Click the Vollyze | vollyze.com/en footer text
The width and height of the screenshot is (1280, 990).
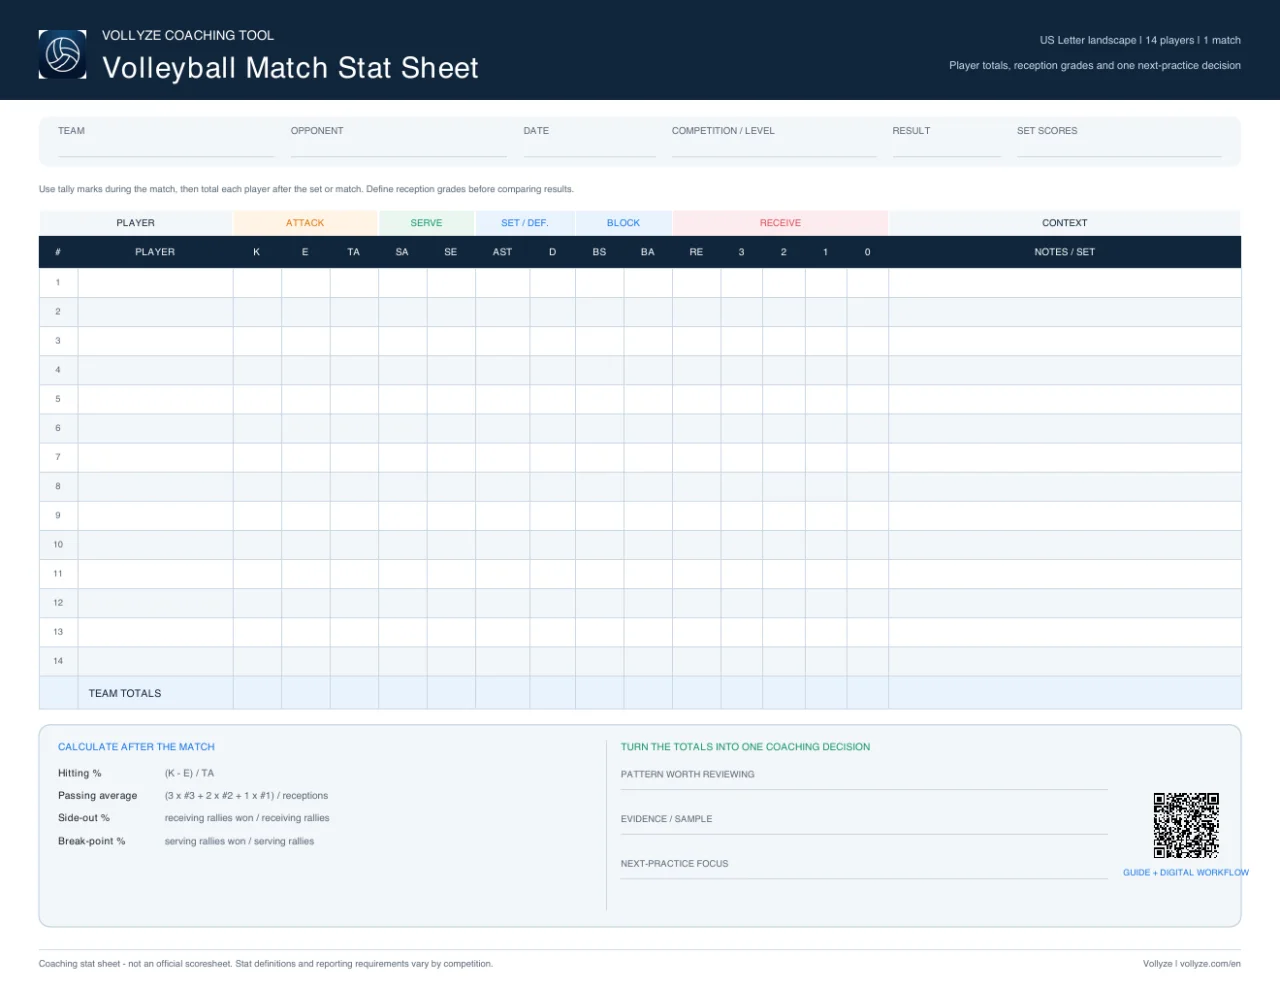1192,964
